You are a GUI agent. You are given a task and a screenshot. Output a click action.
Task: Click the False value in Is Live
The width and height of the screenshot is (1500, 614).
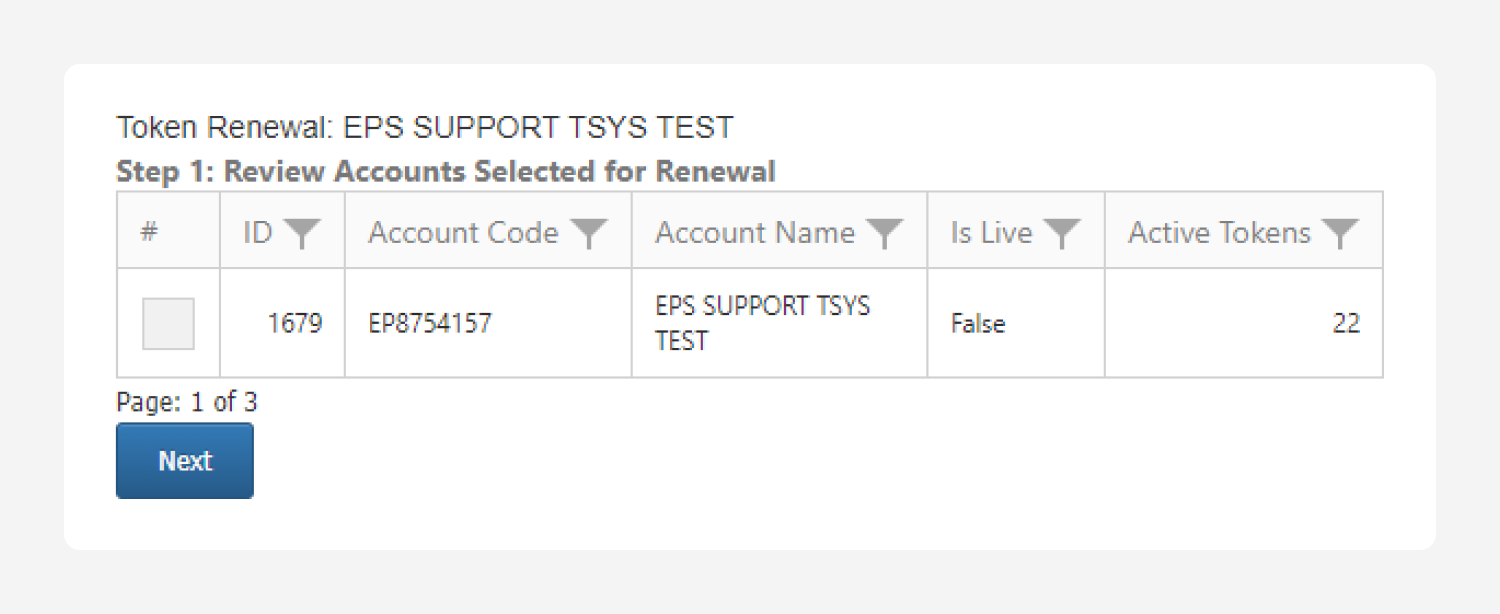pos(978,324)
